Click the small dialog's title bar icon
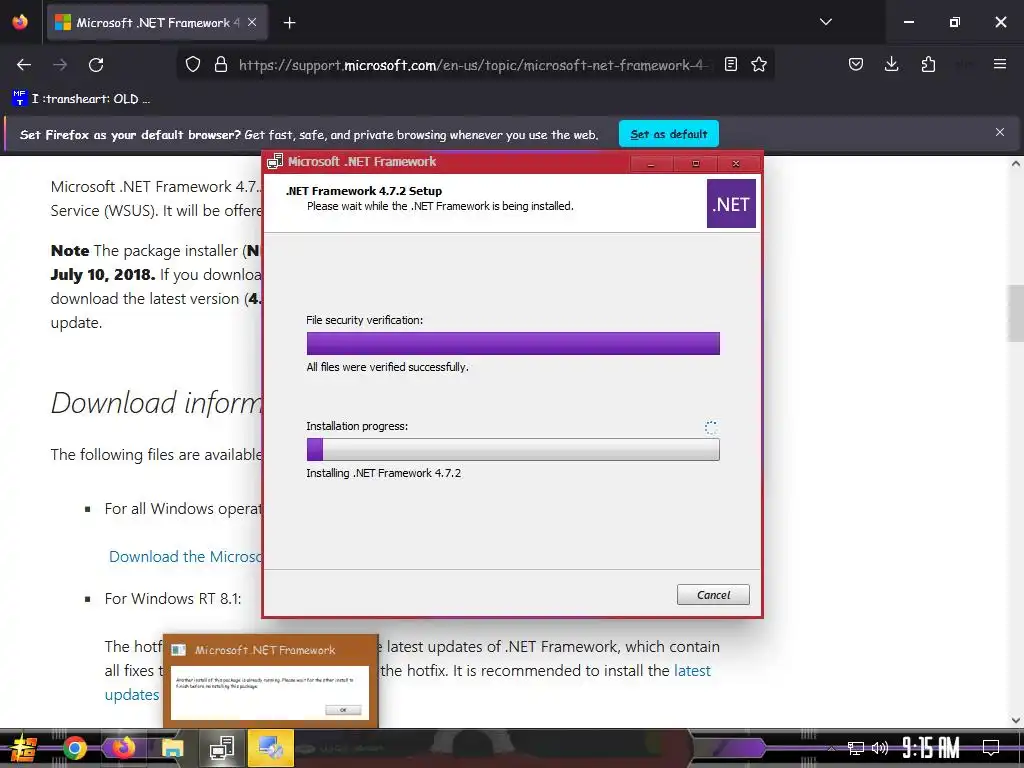 pos(178,650)
